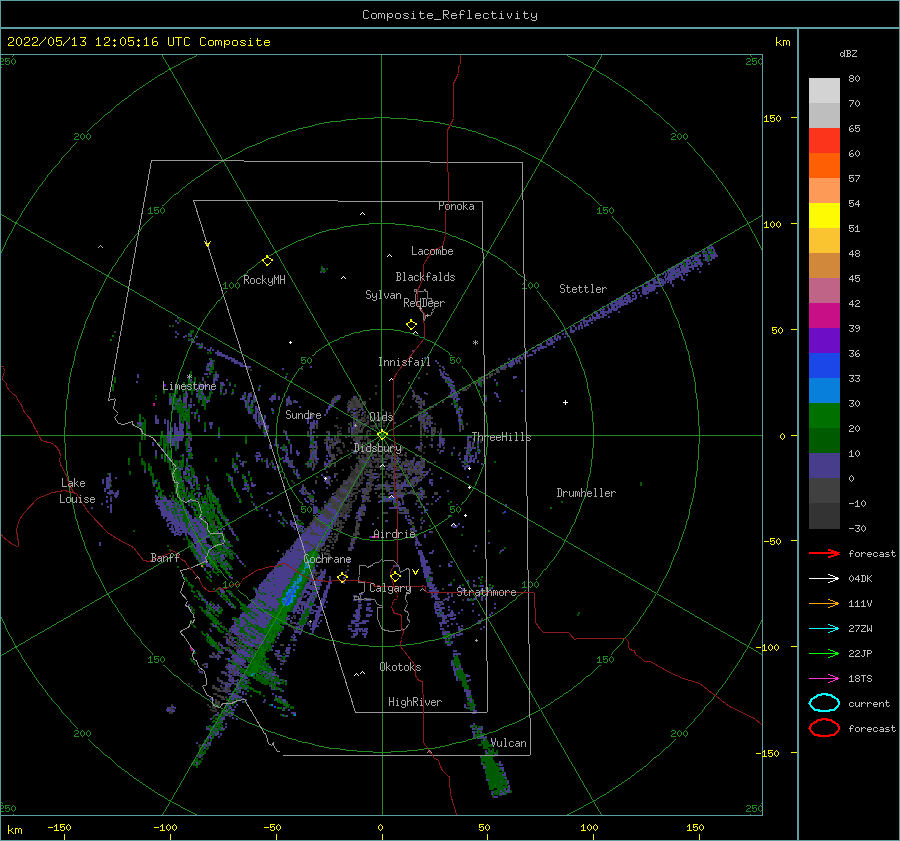
Task: Click the Ponoka label
Action: coord(456,206)
